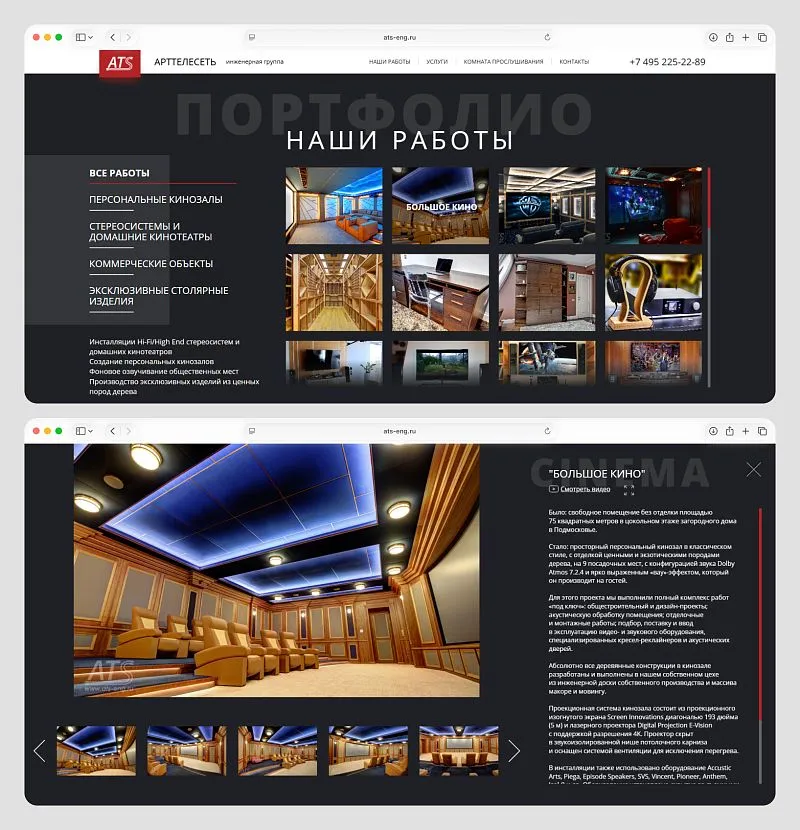Toggle sidebar icon in bottom browser window
The width and height of the screenshot is (800, 830).
tap(80, 431)
